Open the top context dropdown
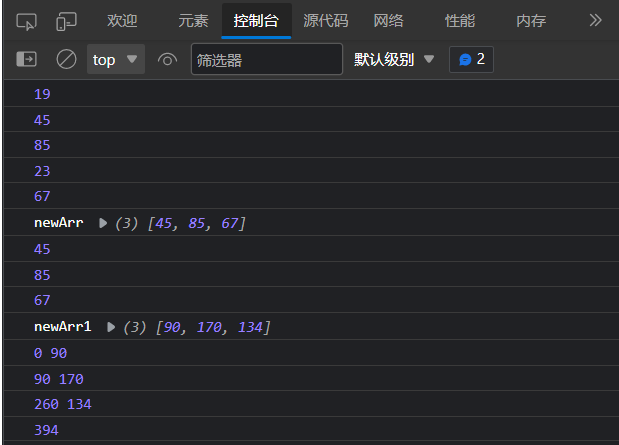Screen dimensions: 619x445 (x=116, y=59)
